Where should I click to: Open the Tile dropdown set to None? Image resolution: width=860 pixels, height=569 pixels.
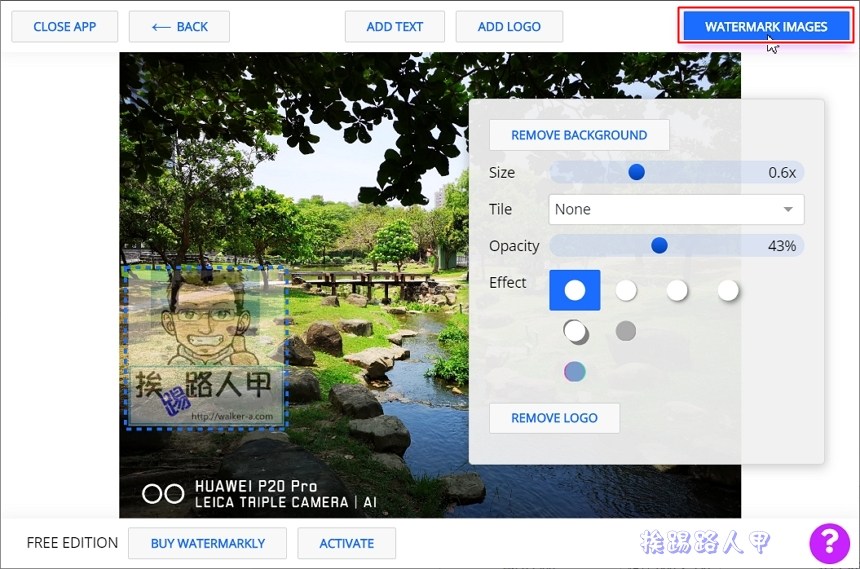click(x=676, y=209)
